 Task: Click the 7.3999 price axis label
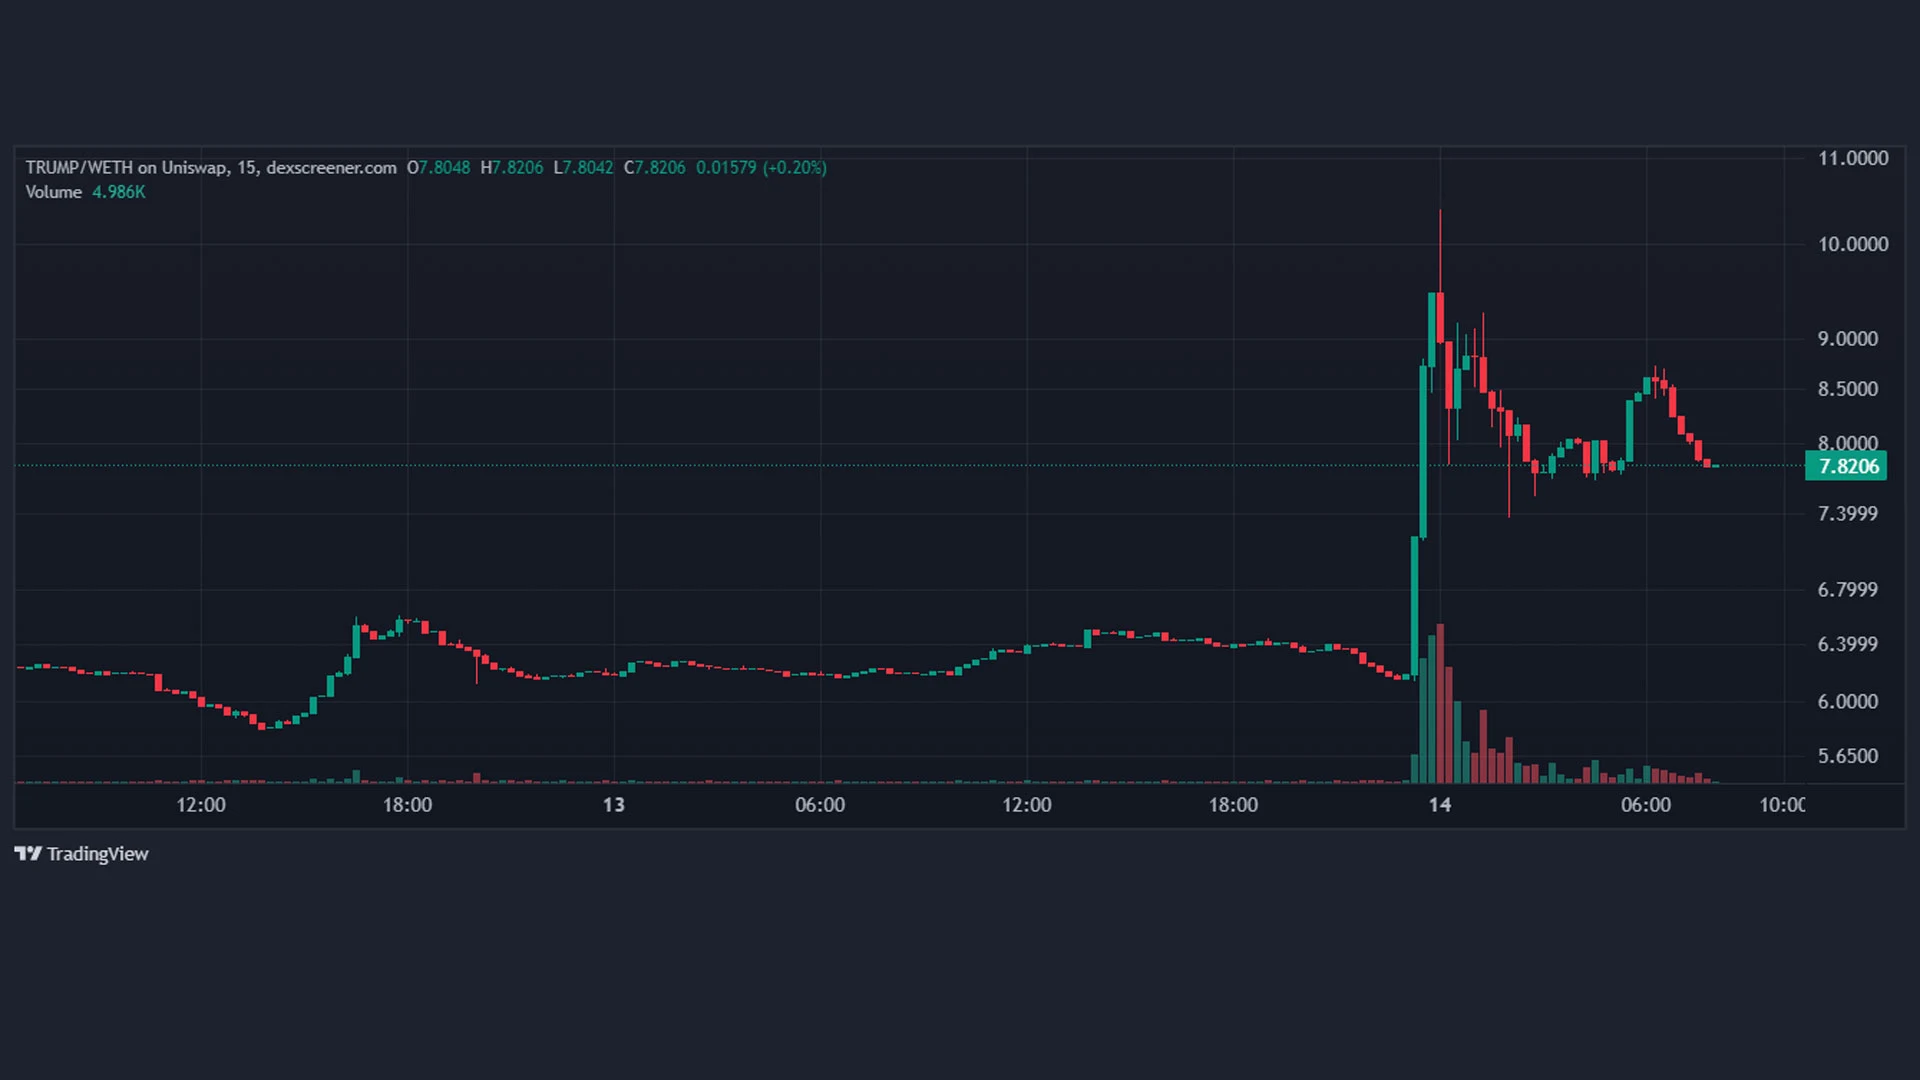click(1847, 514)
